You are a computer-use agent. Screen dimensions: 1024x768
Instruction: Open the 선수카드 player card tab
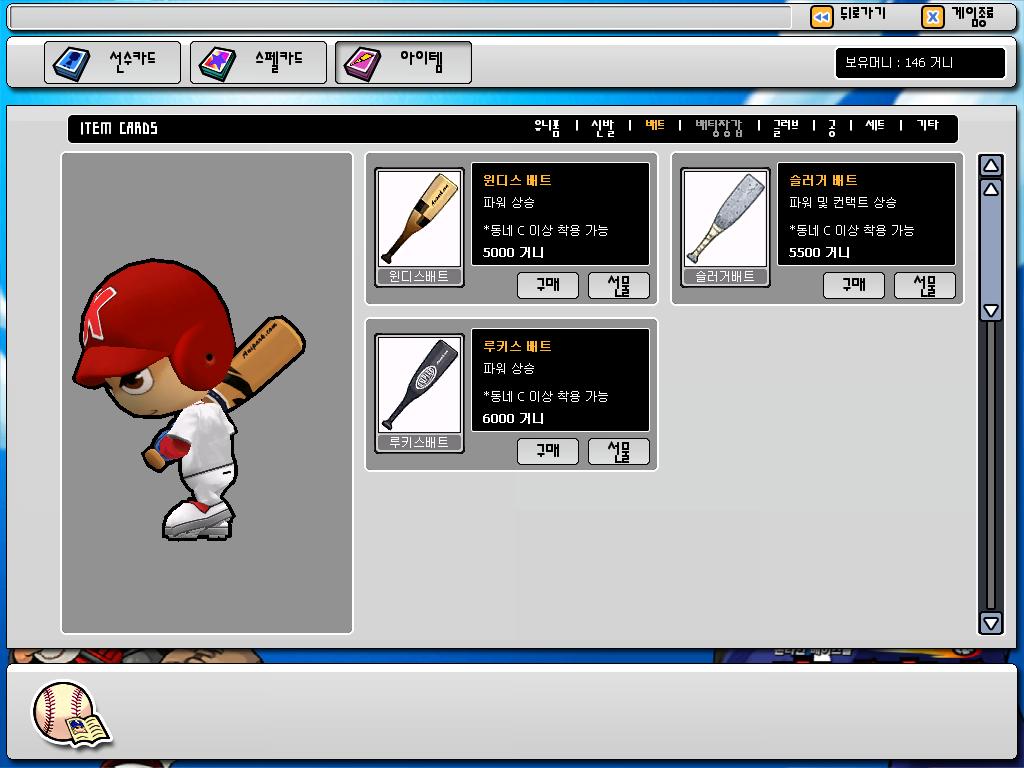[x=112, y=63]
